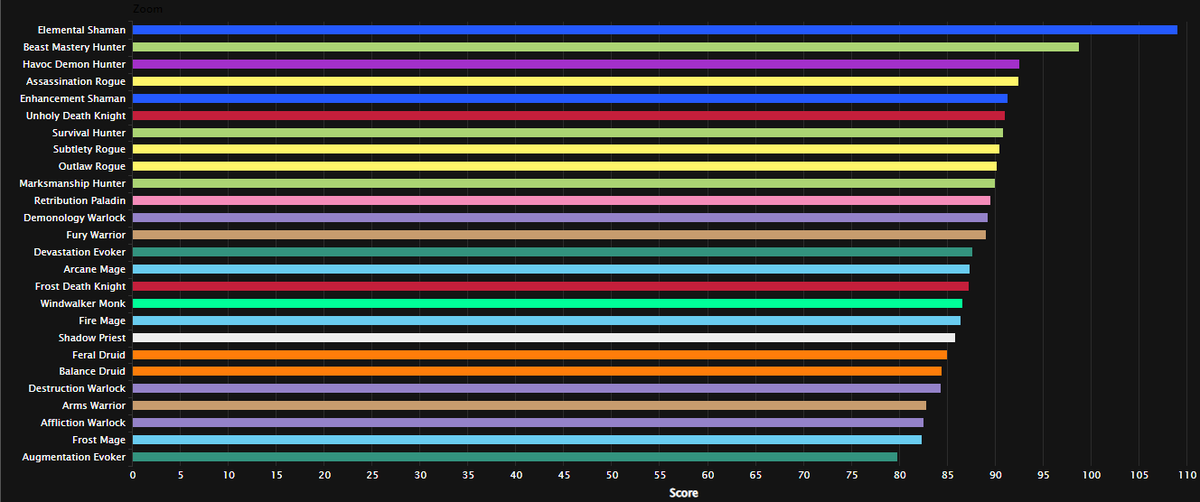Click the Elemental Shaman score bar
The height and width of the screenshot is (502, 1200).
(x=655, y=30)
